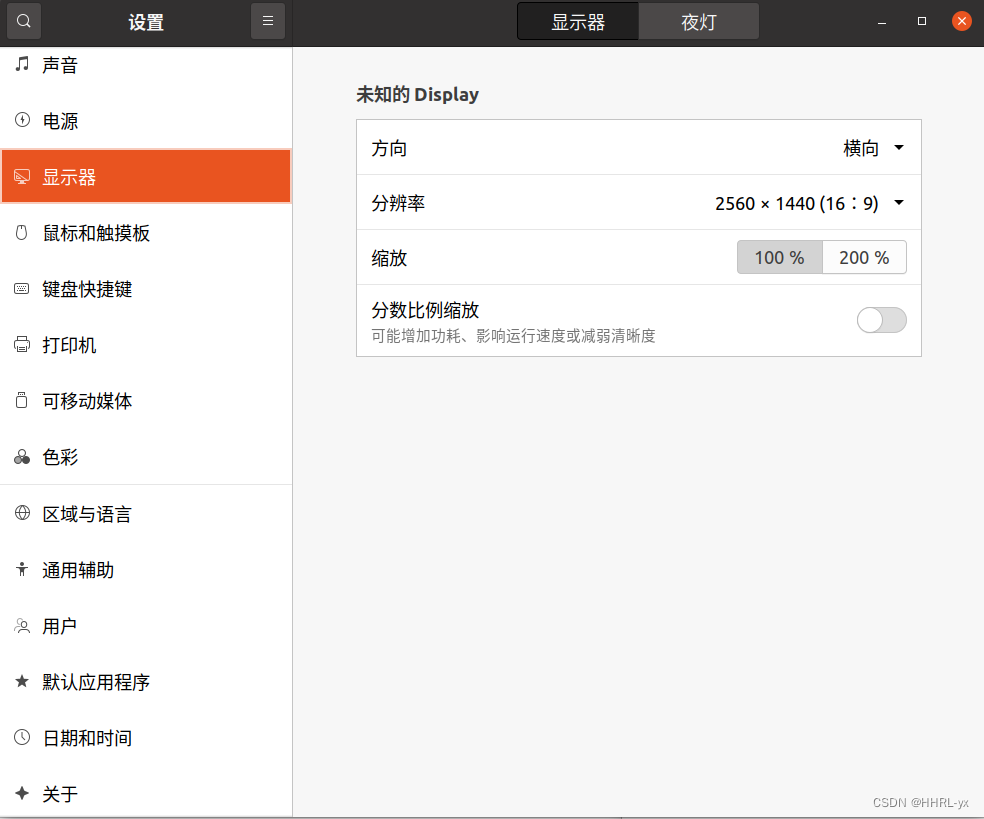984x819 pixels.
Task: Open the hamburger menu button
Action: pyautogui.click(x=268, y=21)
